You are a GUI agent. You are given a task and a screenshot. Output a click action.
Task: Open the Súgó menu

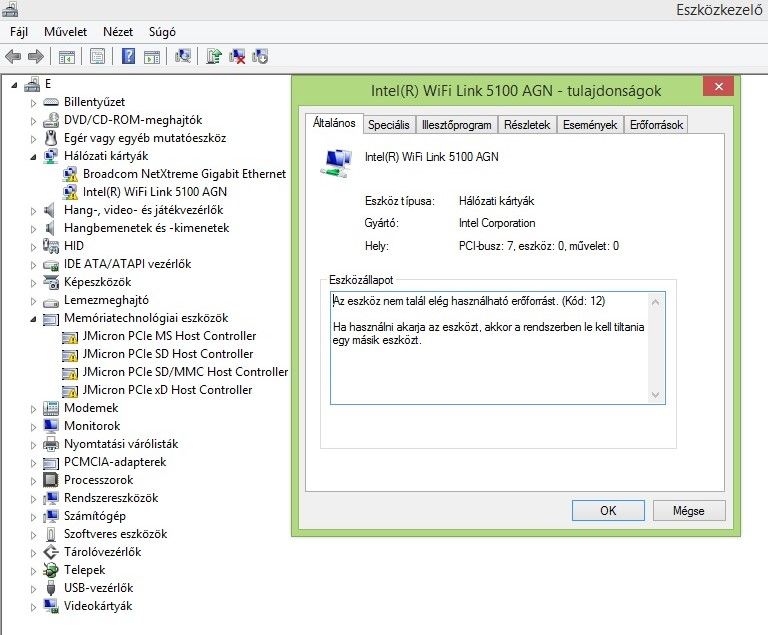pyautogui.click(x=162, y=32)
